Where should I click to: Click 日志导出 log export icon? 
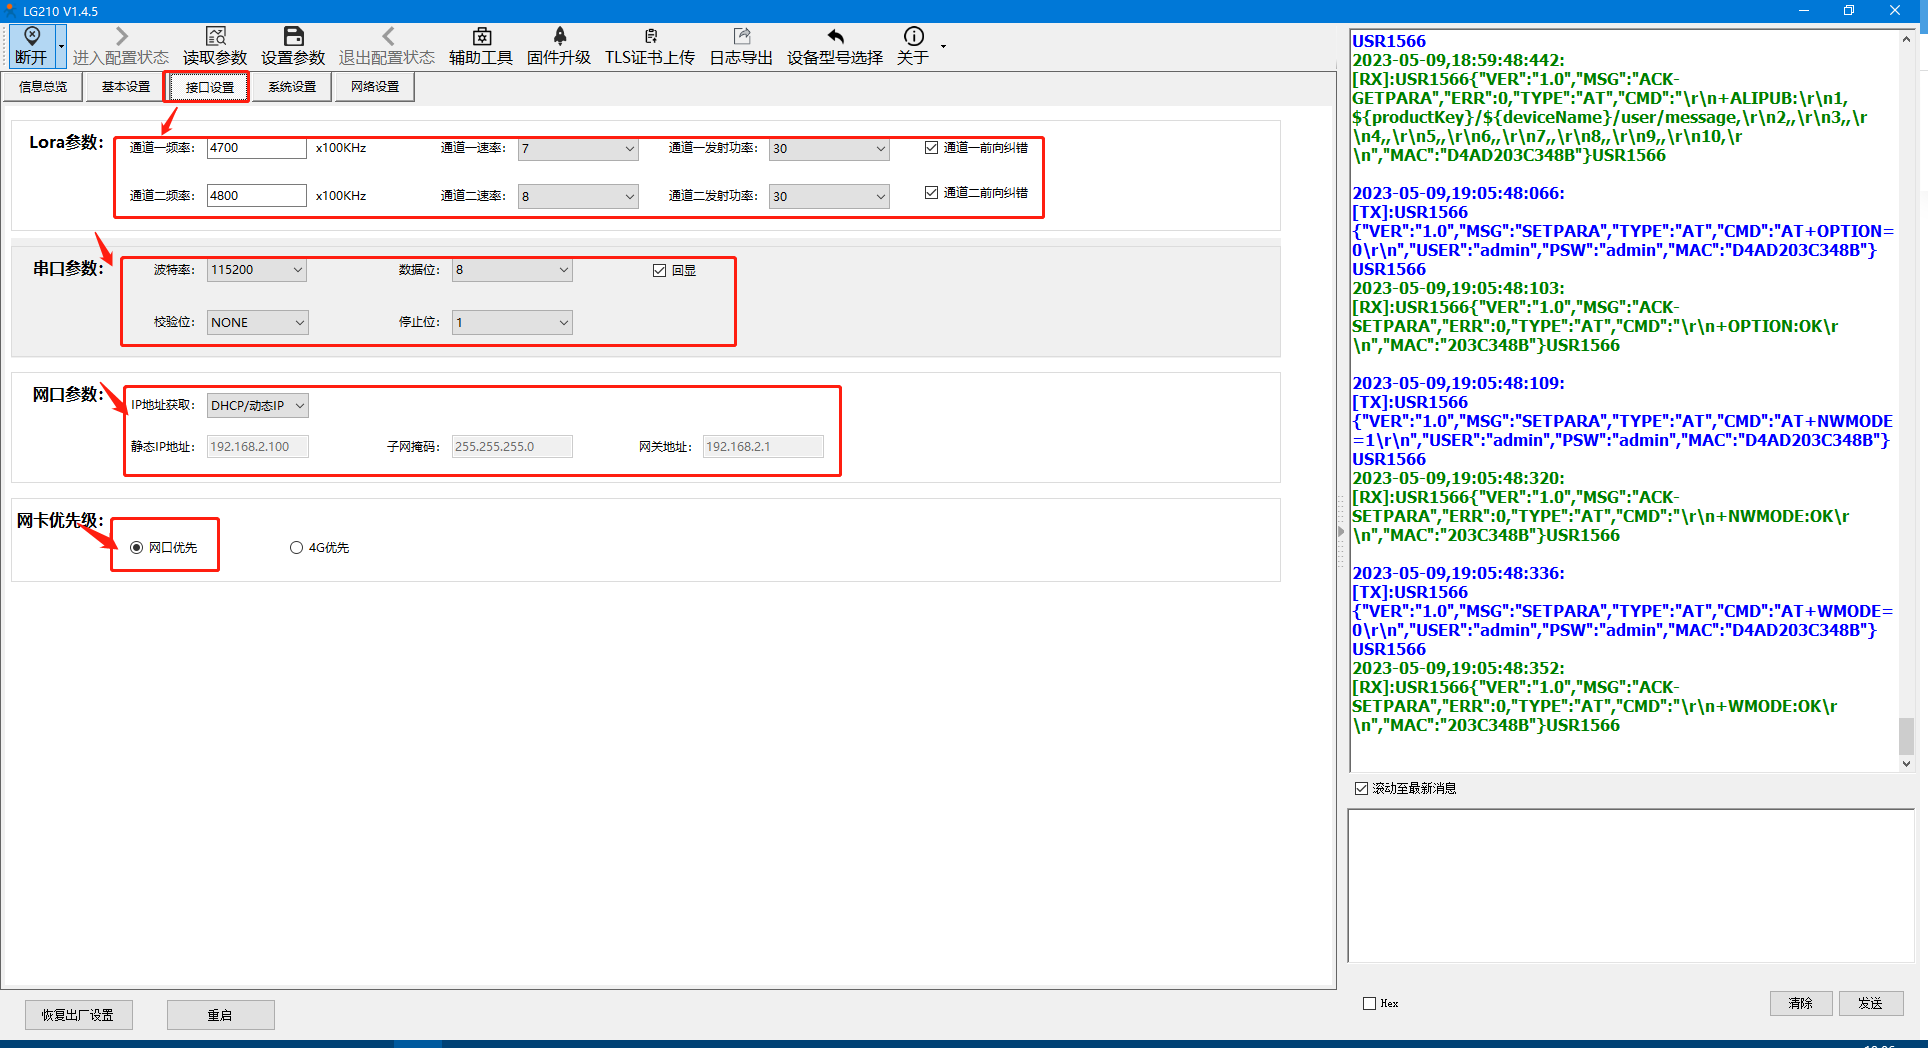[741, 38]
